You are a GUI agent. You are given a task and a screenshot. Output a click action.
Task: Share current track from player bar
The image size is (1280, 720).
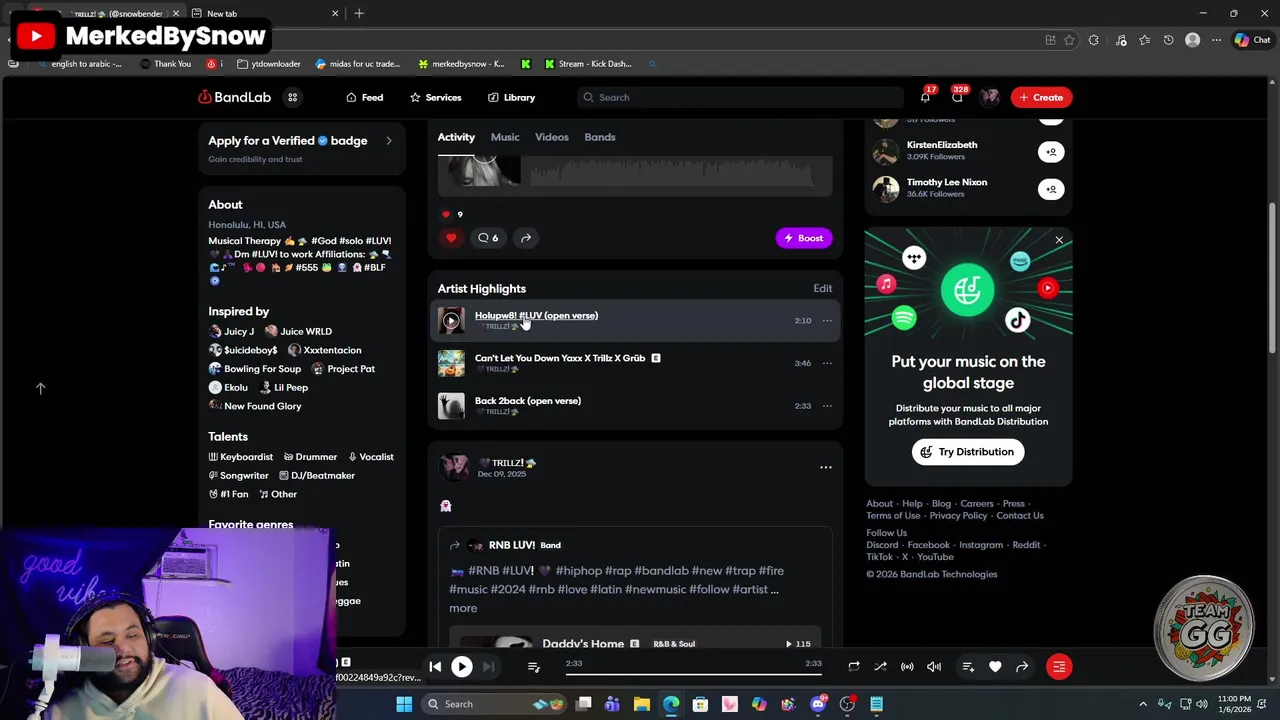(1022, 667)
